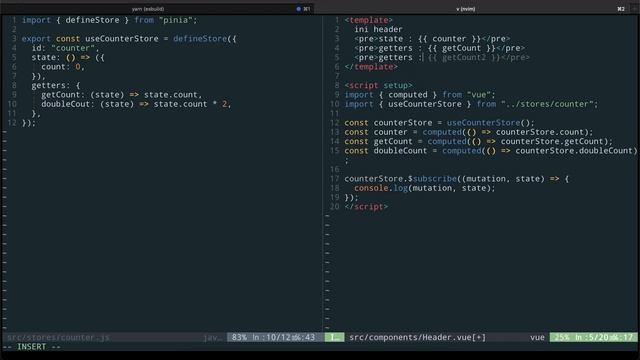Click the getCount: (state) getter line
The height and width of the screenshot is (360, 640).
click(x=121, y=95)
